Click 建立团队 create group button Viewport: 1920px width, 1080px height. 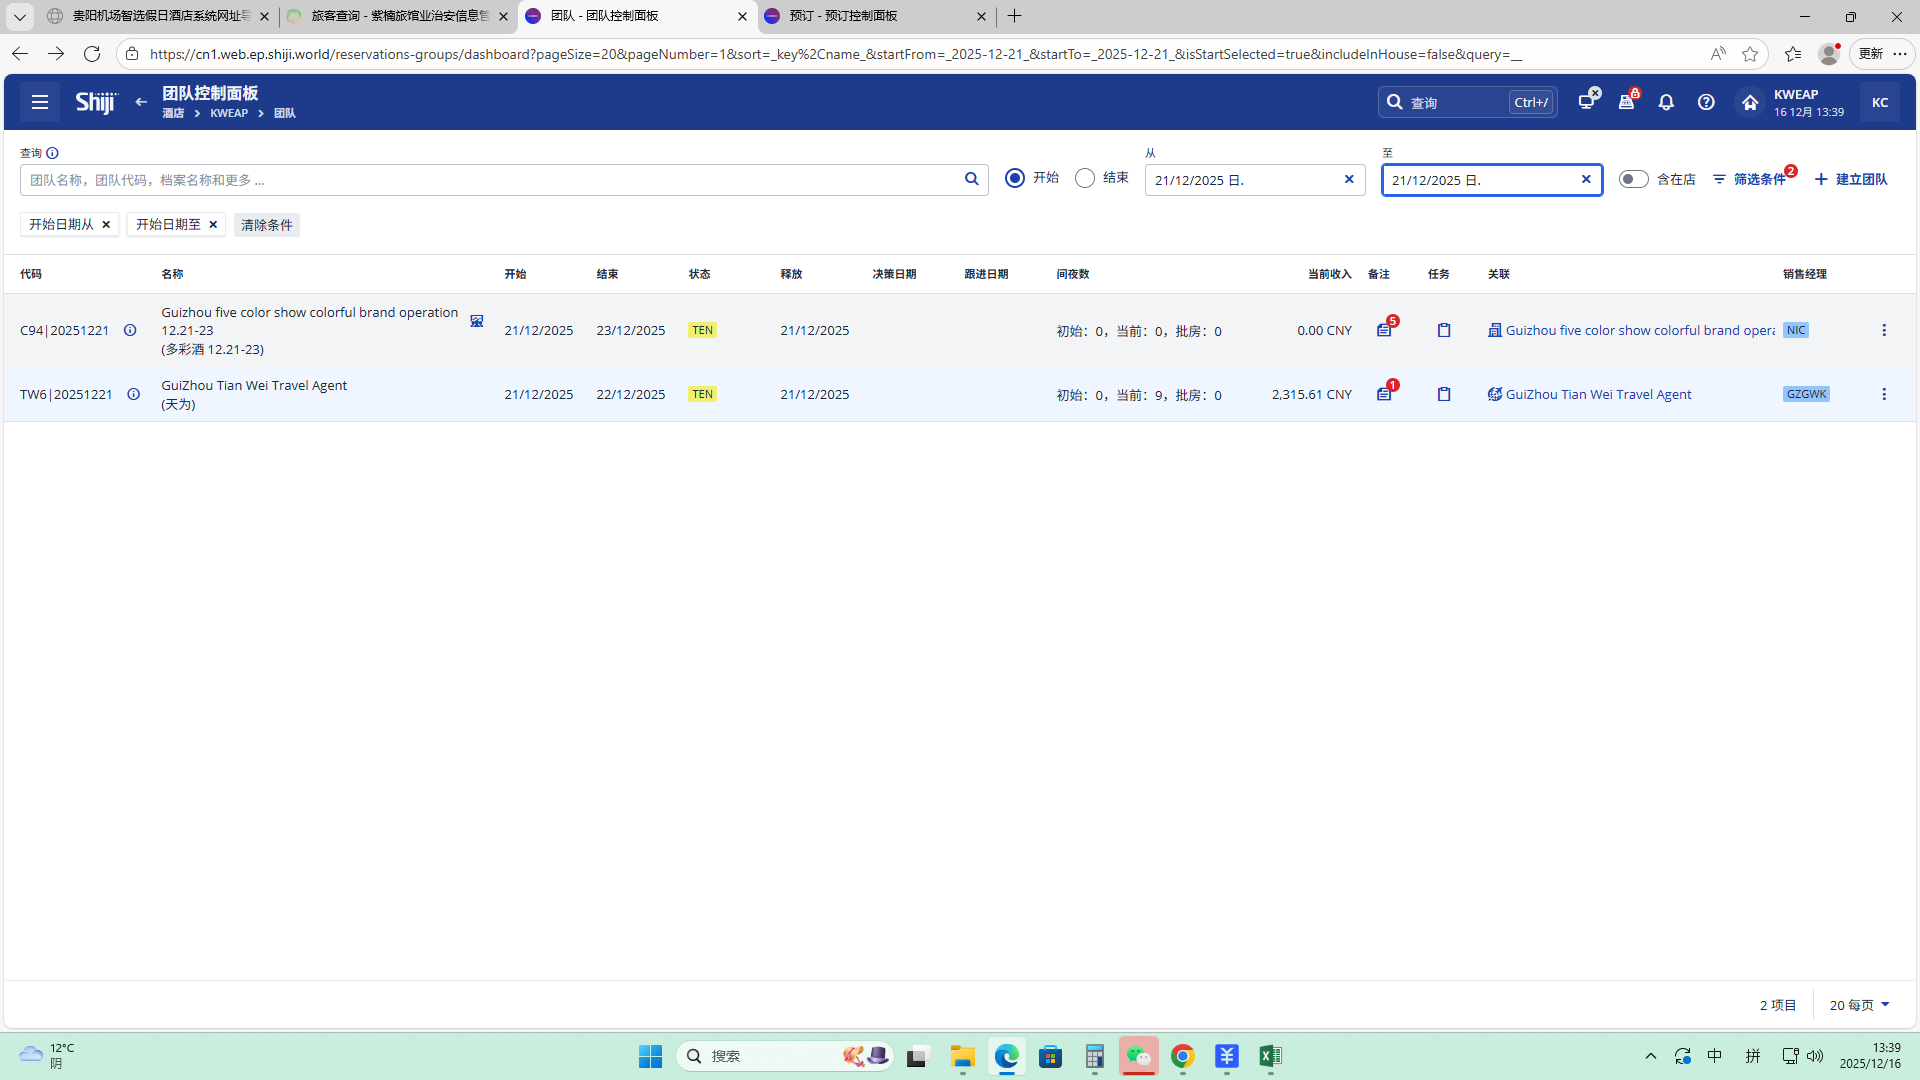pos(1851,179)
